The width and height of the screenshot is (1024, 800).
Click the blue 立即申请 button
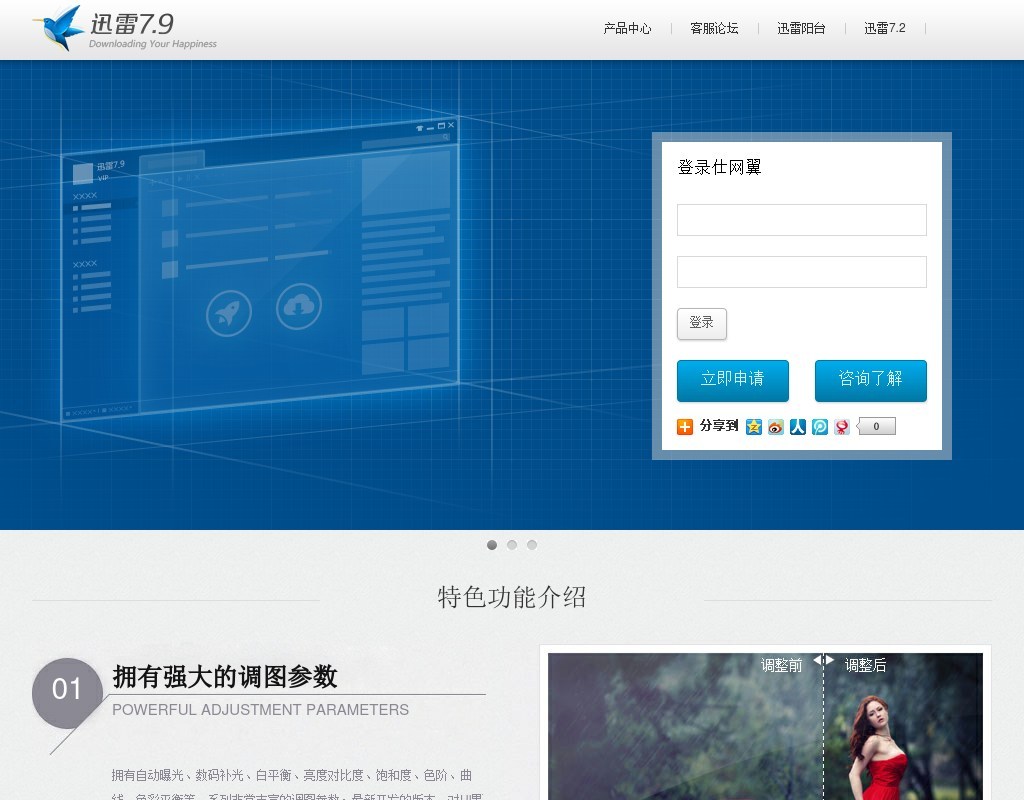(x=733, y=380)
